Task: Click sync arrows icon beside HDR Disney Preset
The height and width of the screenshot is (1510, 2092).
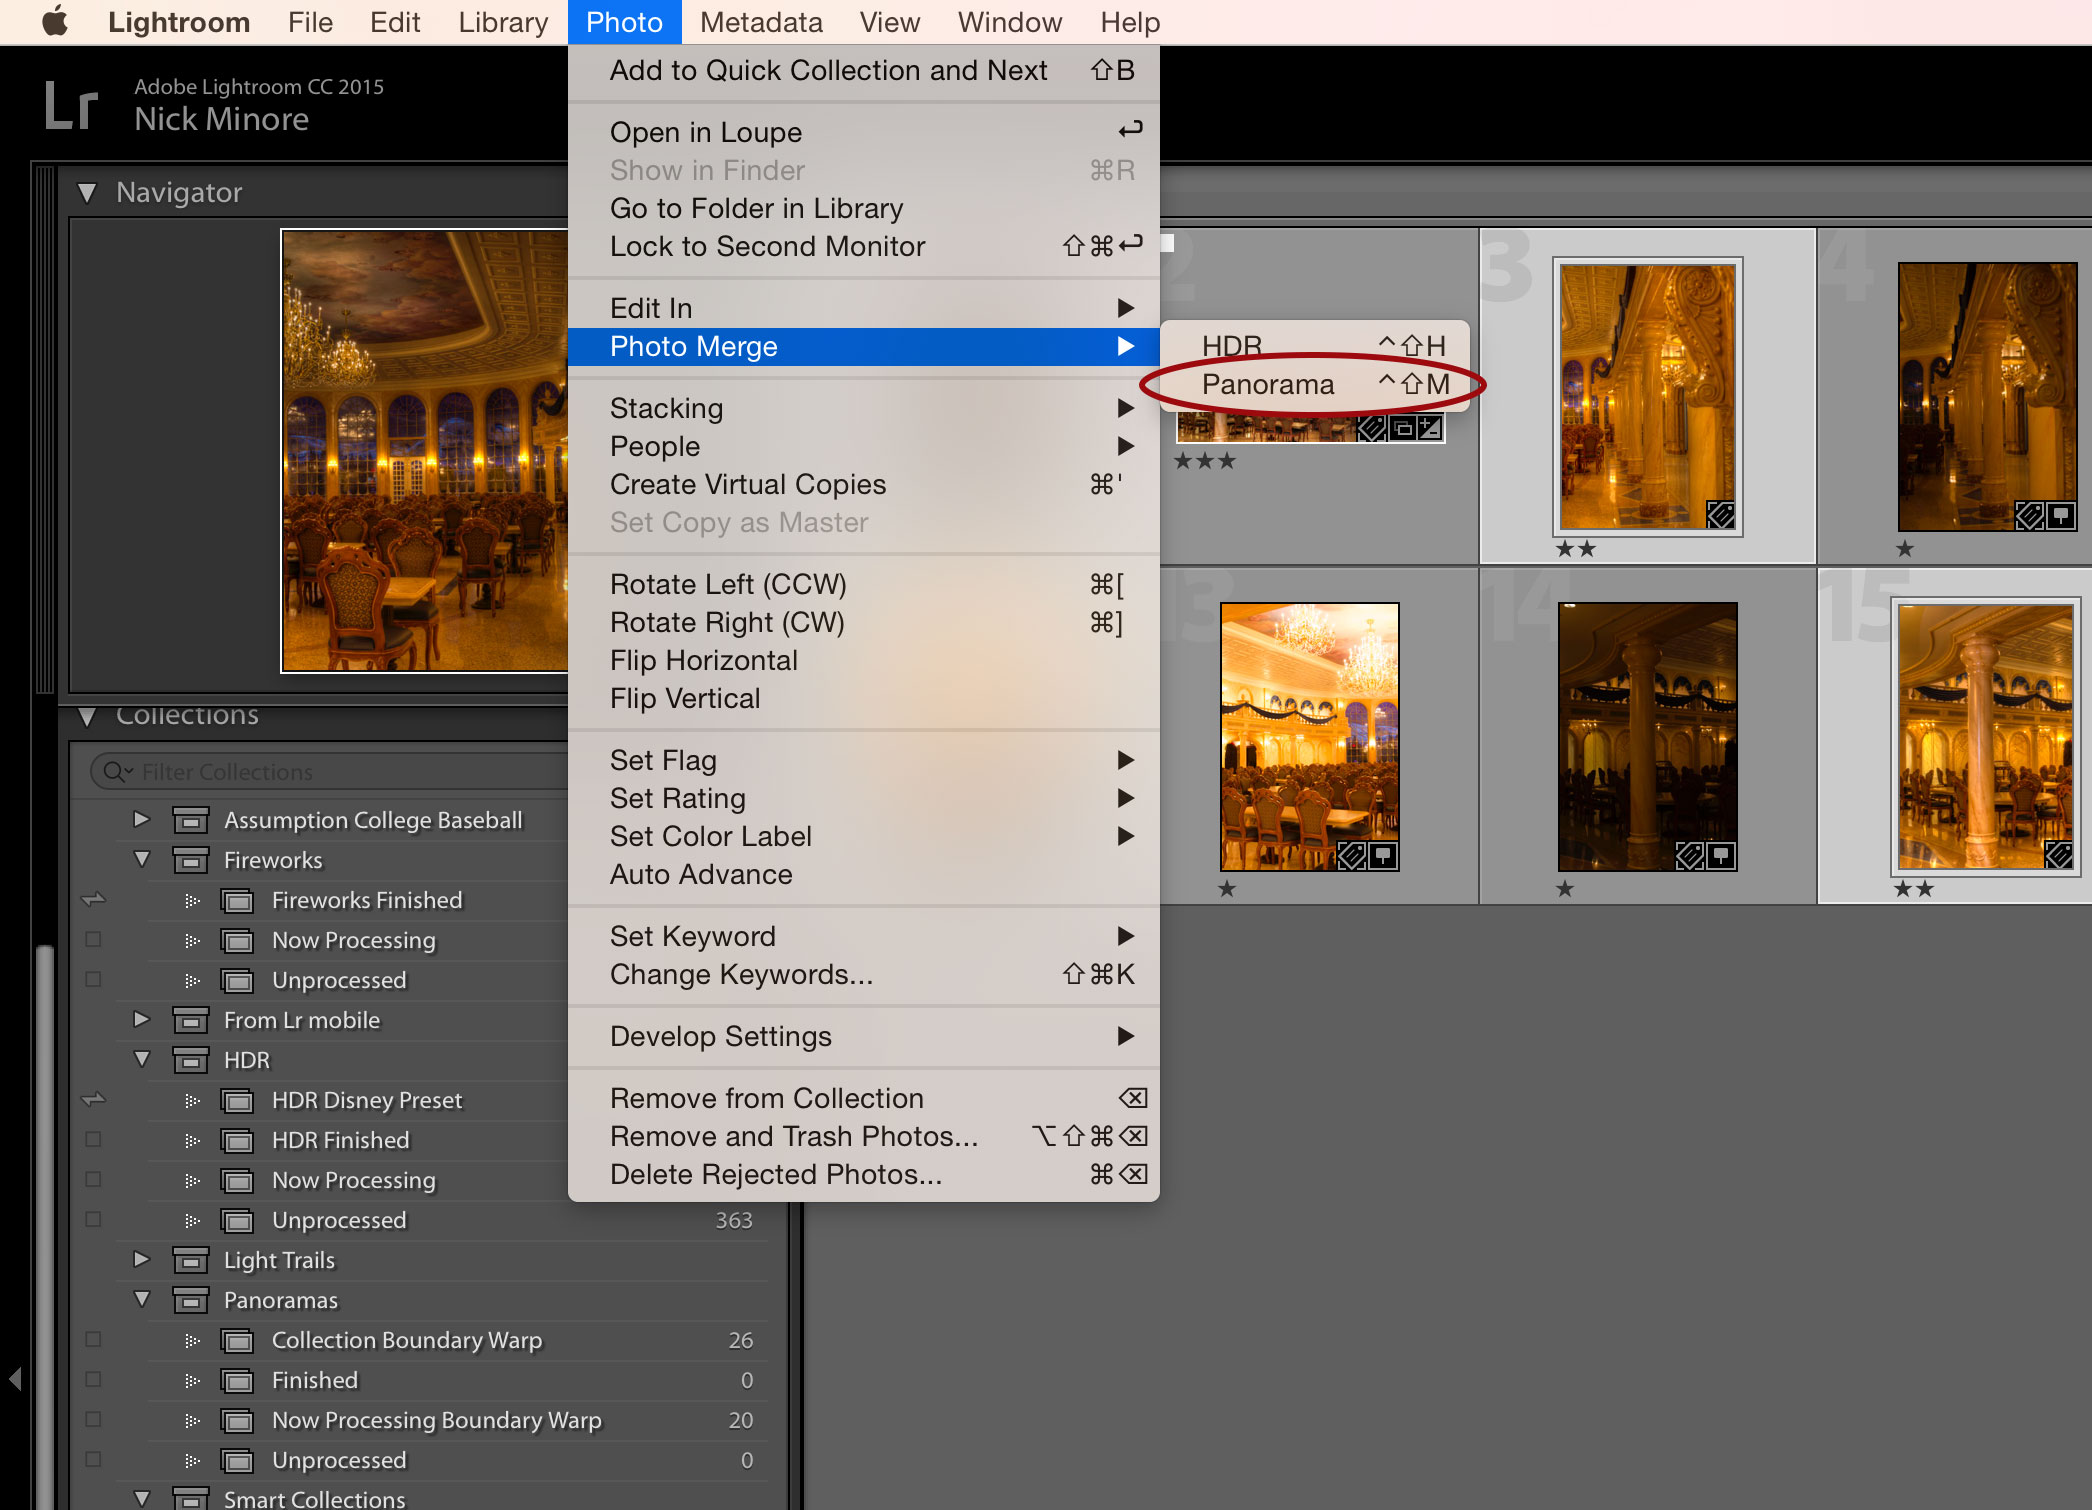Action: [x=93, y=1100]
